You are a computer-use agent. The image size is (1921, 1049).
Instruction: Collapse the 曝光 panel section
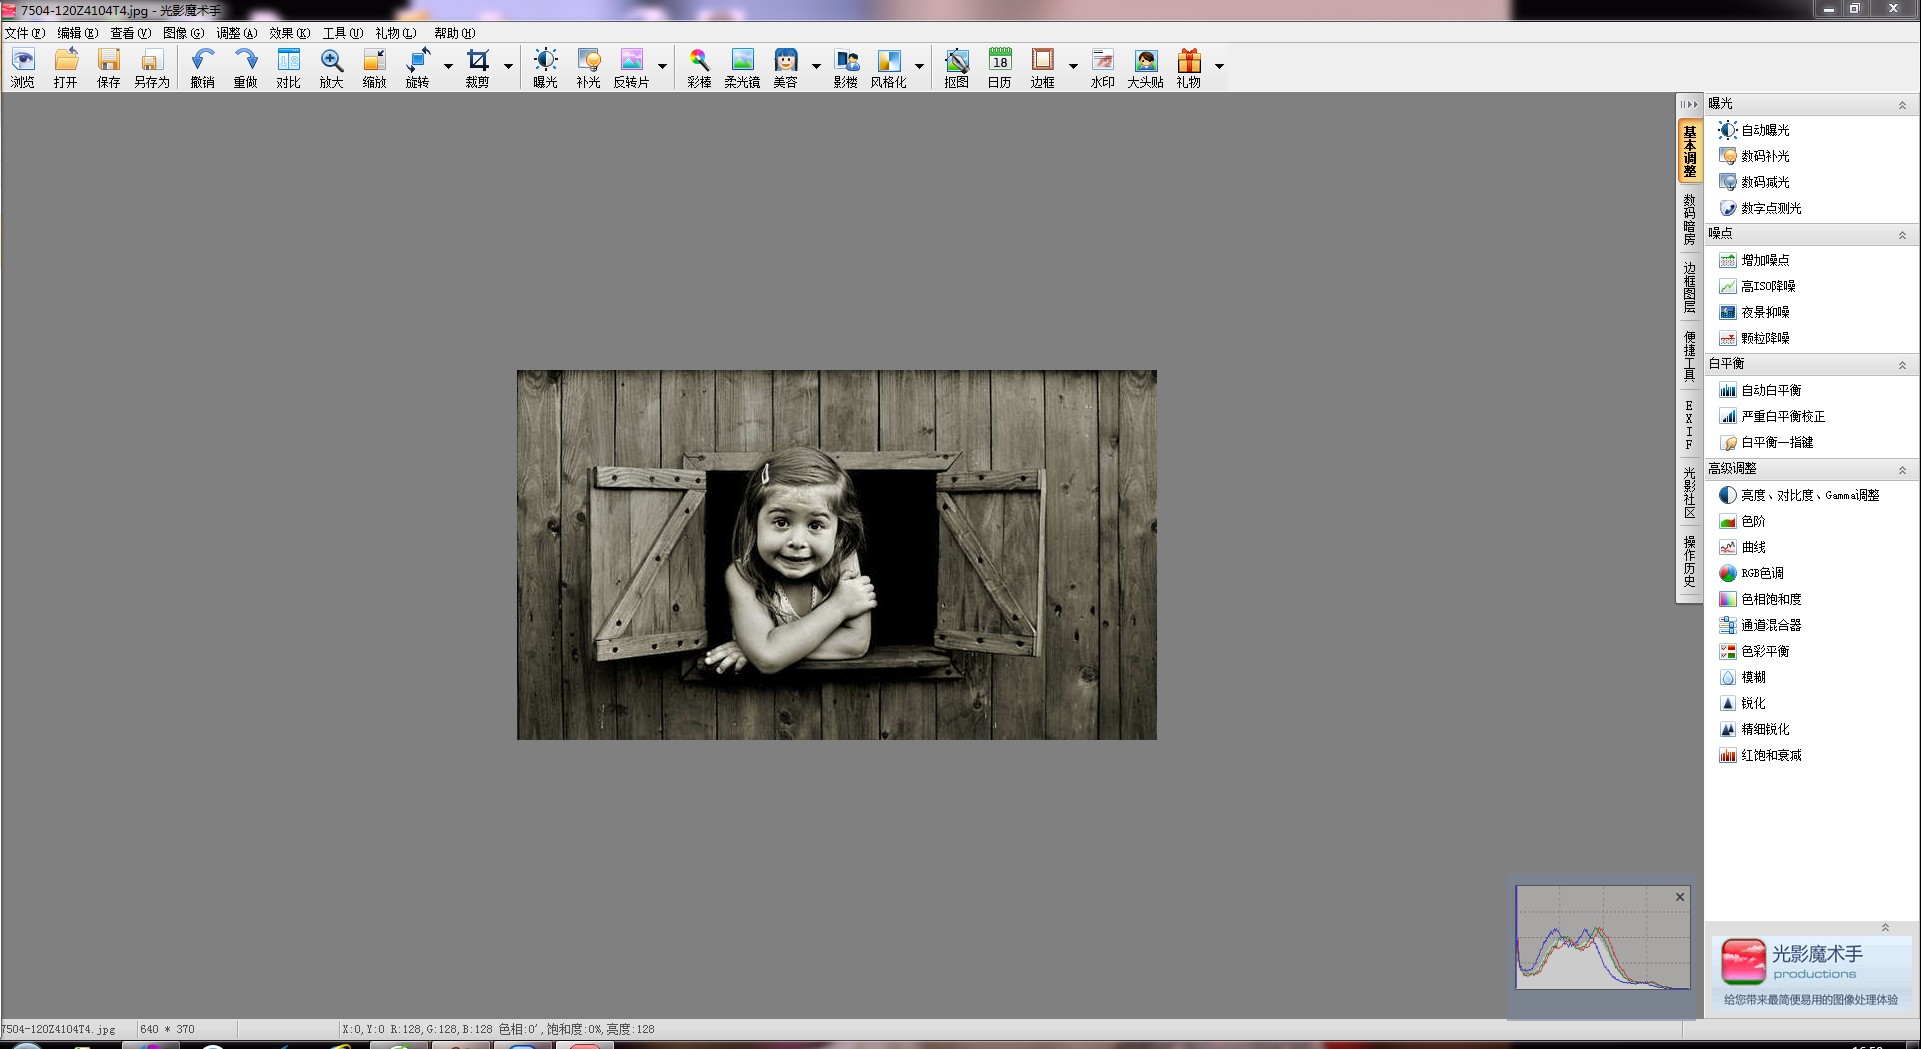coord(1902,105)
